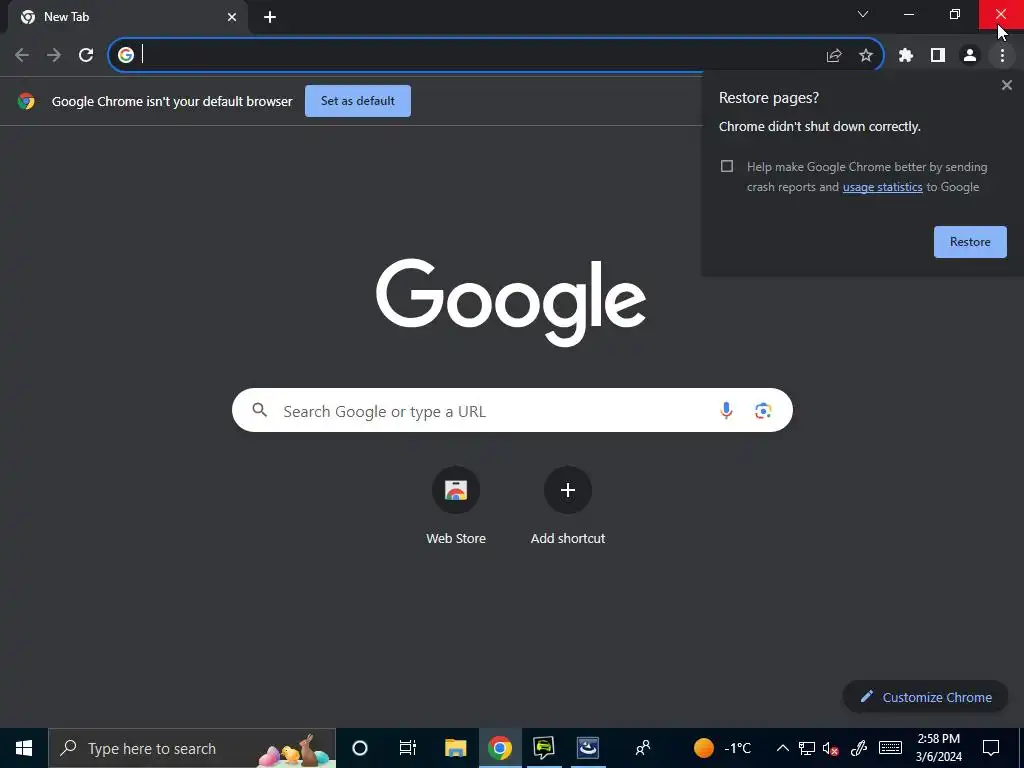Click the forward navigation arrow
The width and height of the screenshot is (1024, 768).
click(54, 56)
